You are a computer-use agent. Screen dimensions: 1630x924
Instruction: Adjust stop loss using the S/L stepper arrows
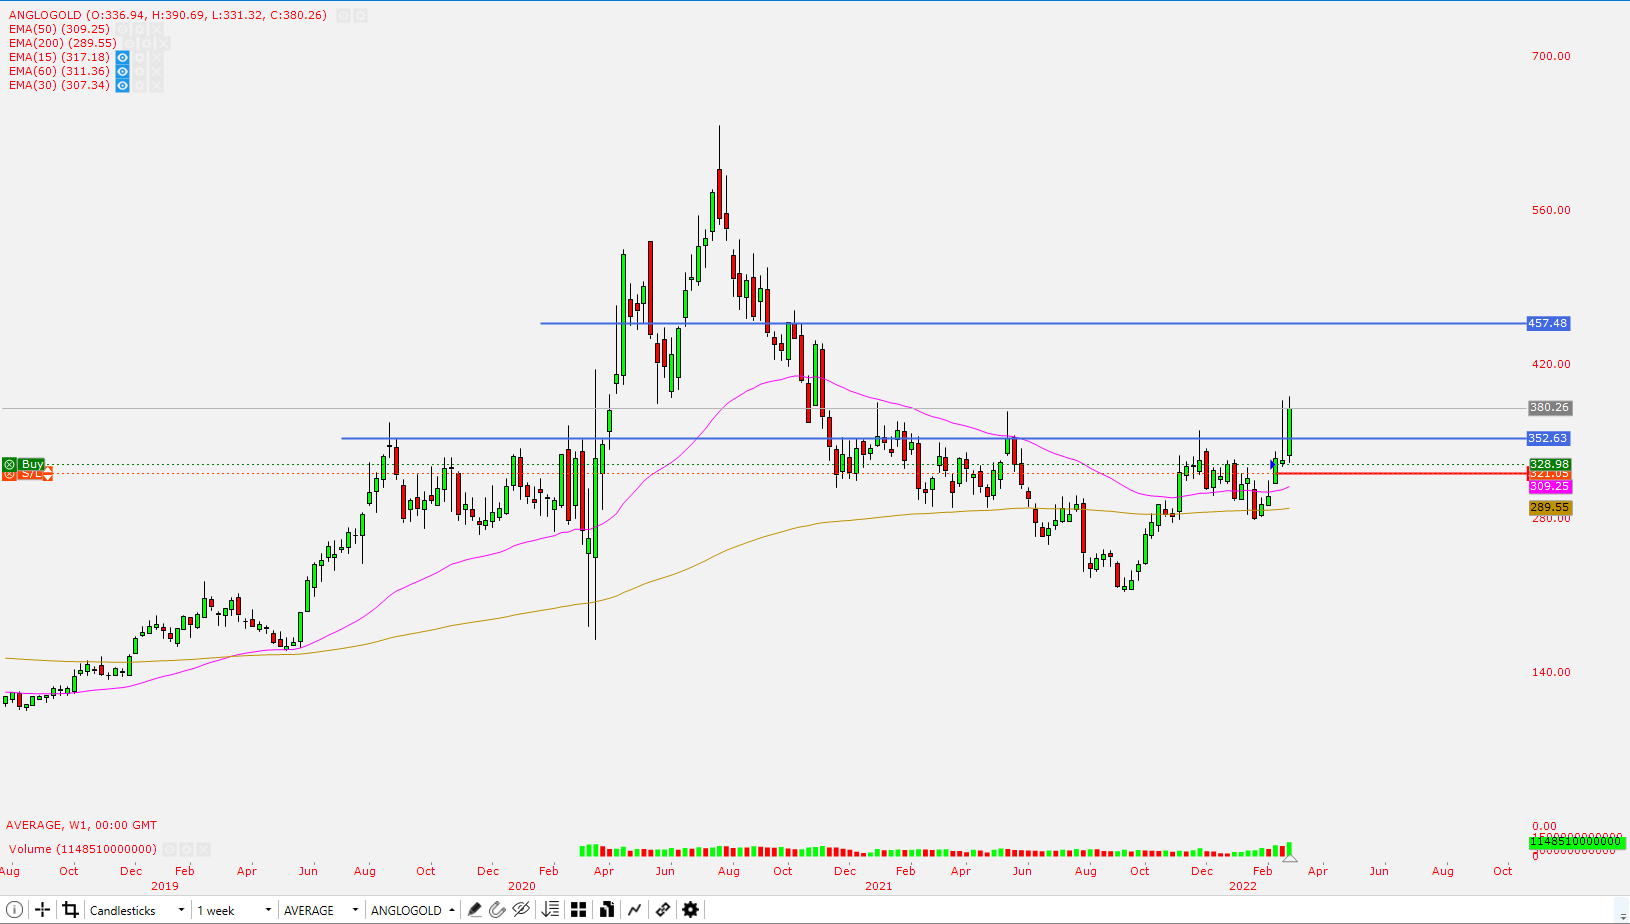(x=47, y=474)
